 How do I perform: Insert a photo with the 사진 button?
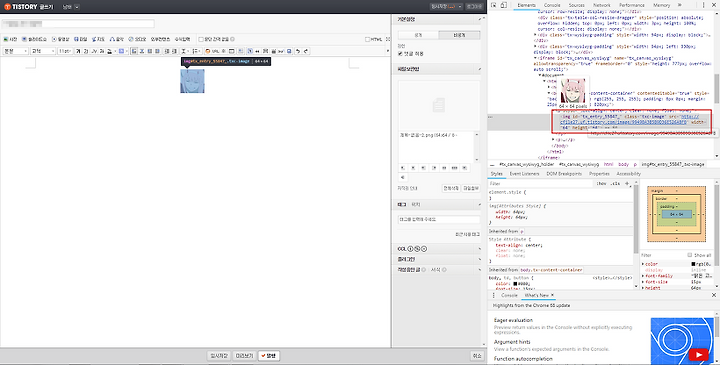coord(11,39)
